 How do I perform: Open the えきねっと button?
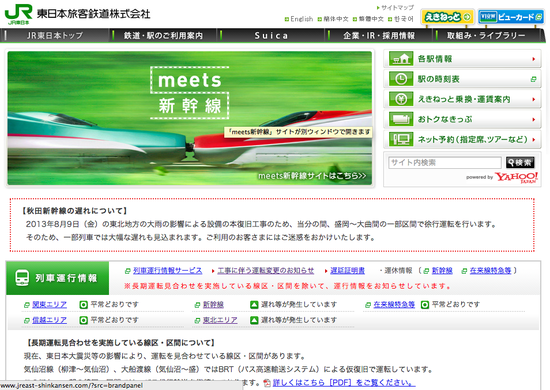click(x=447, y=16)
